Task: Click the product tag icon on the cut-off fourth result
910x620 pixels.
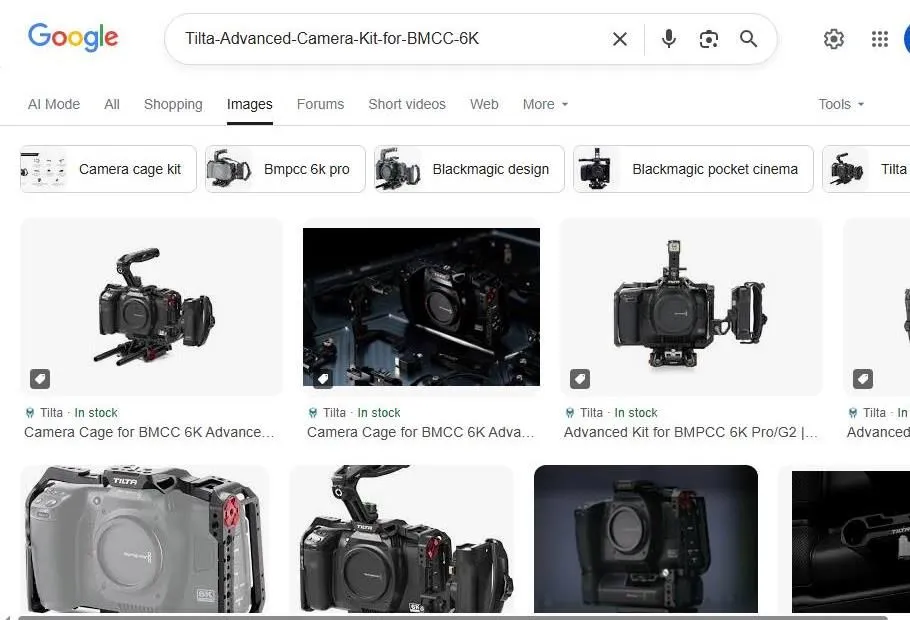Action: 863,379
